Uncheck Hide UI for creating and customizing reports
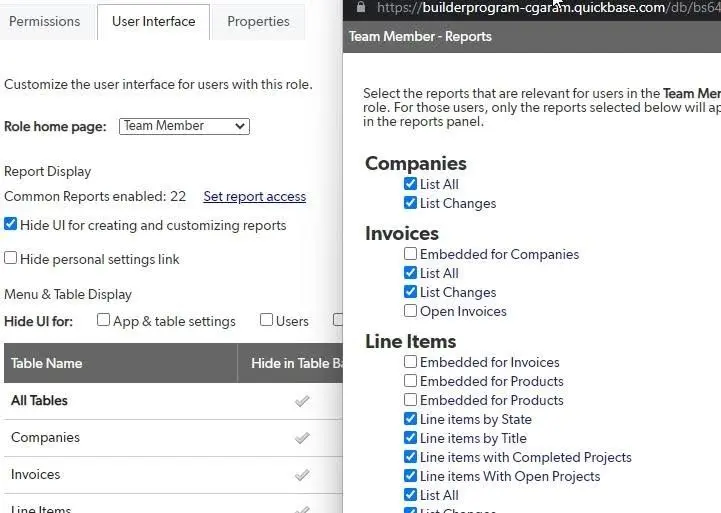 click(x=10, y=224)
